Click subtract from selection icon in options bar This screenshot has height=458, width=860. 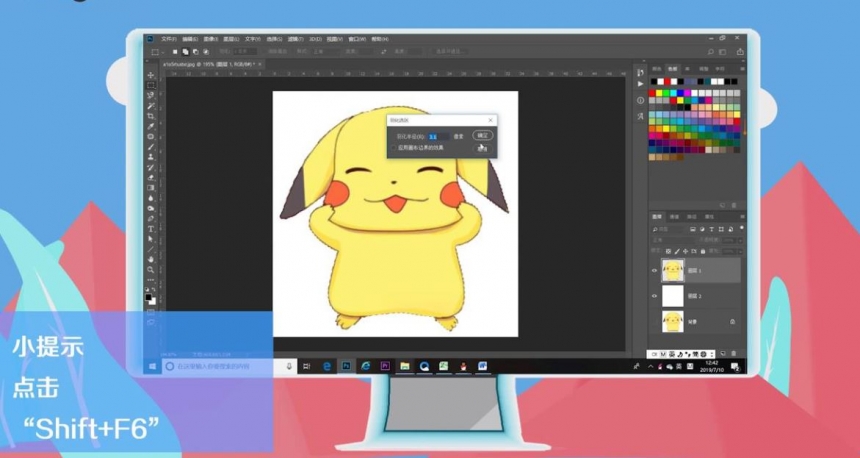click(x=196, y=52)
